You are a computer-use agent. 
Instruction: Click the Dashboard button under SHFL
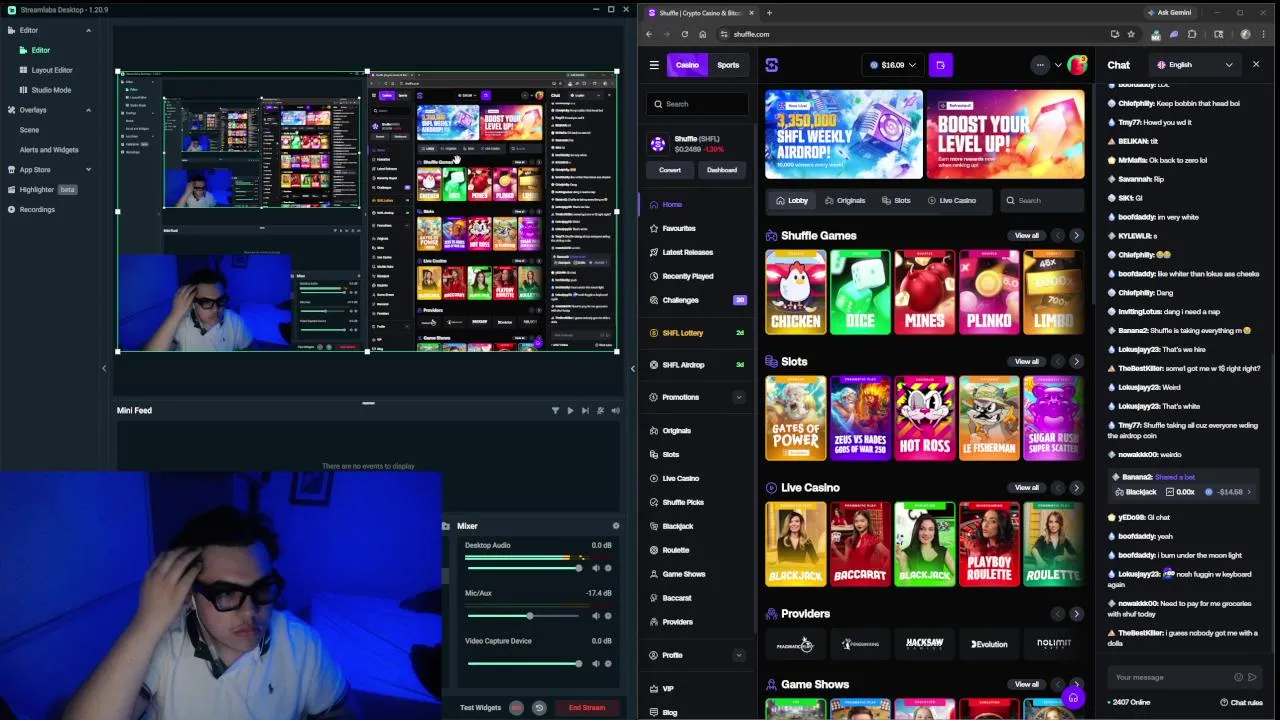pyautogui.click(x=721, y=170)
